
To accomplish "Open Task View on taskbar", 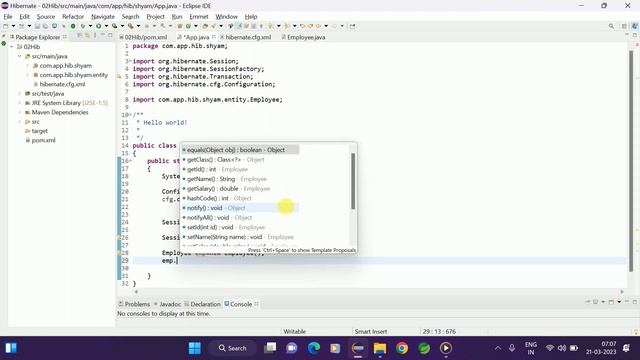I will (270, 348).
